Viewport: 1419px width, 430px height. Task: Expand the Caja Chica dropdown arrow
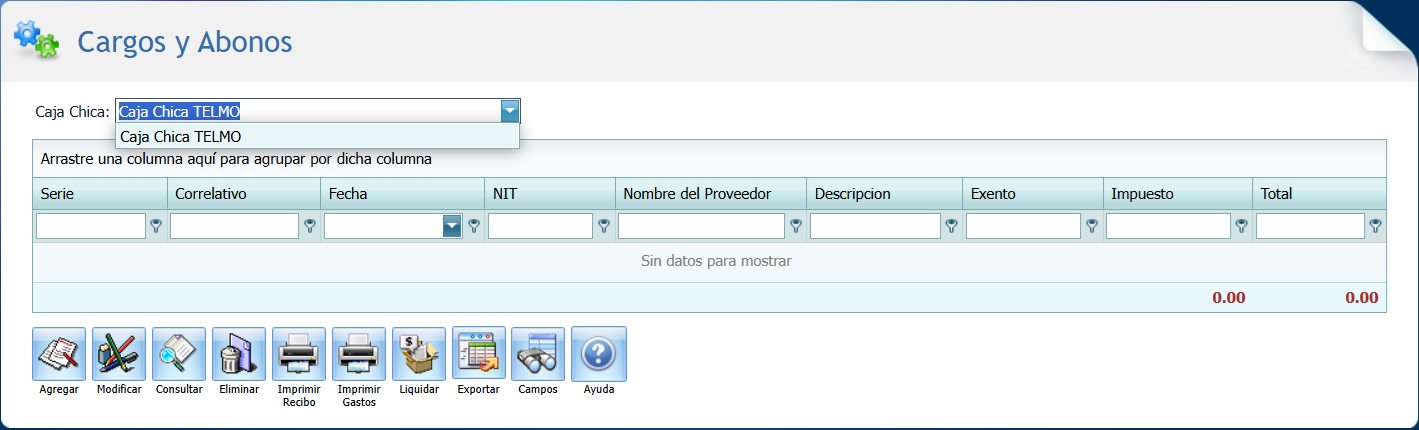pos(510,111)
